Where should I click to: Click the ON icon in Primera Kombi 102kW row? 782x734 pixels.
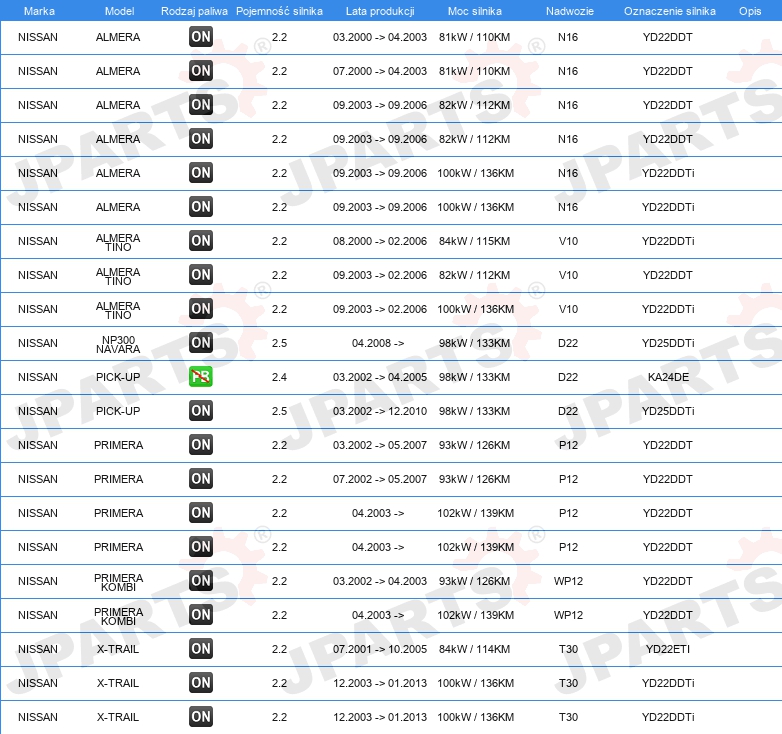click(201, 614)
